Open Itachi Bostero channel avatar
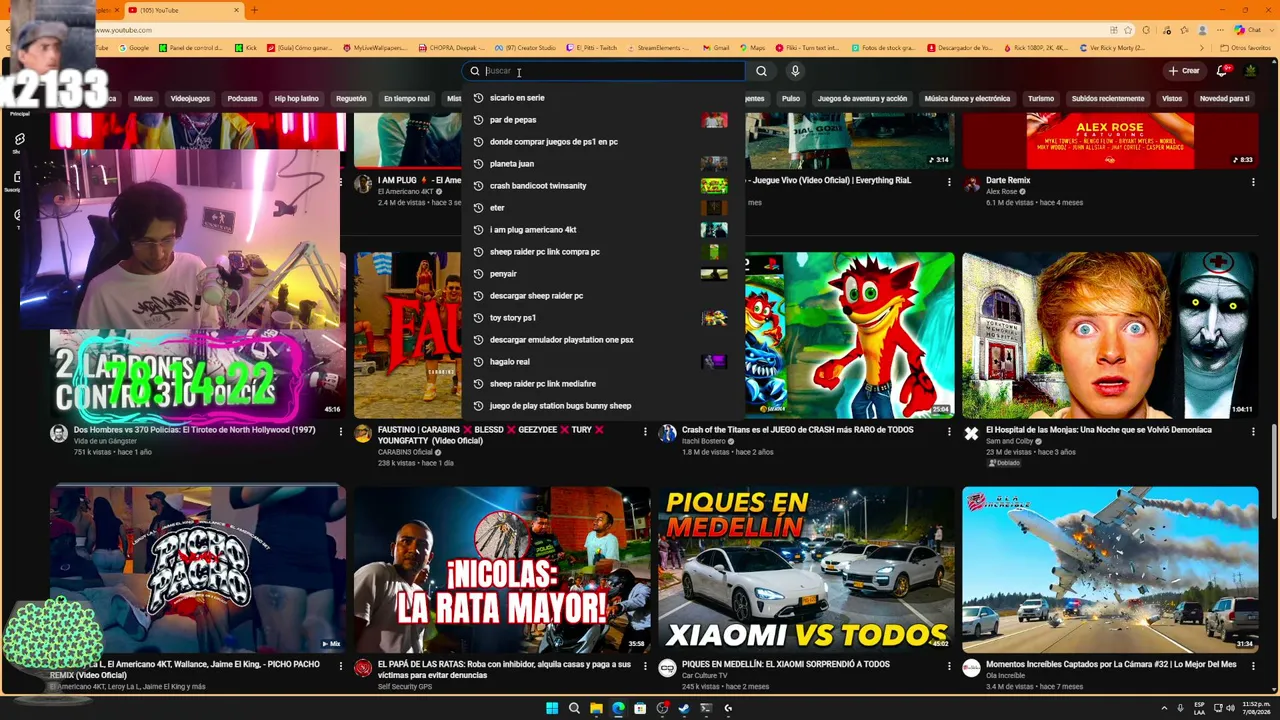Viewport: 1280px width, 720px height. pyautogui.click(x=667, y=433)
